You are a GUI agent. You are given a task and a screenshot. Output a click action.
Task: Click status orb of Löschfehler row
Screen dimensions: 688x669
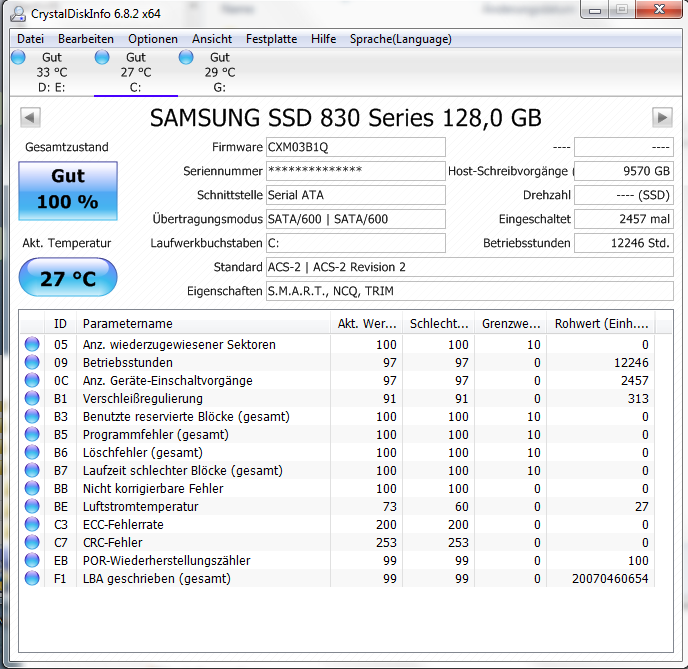tap(32, 452)
